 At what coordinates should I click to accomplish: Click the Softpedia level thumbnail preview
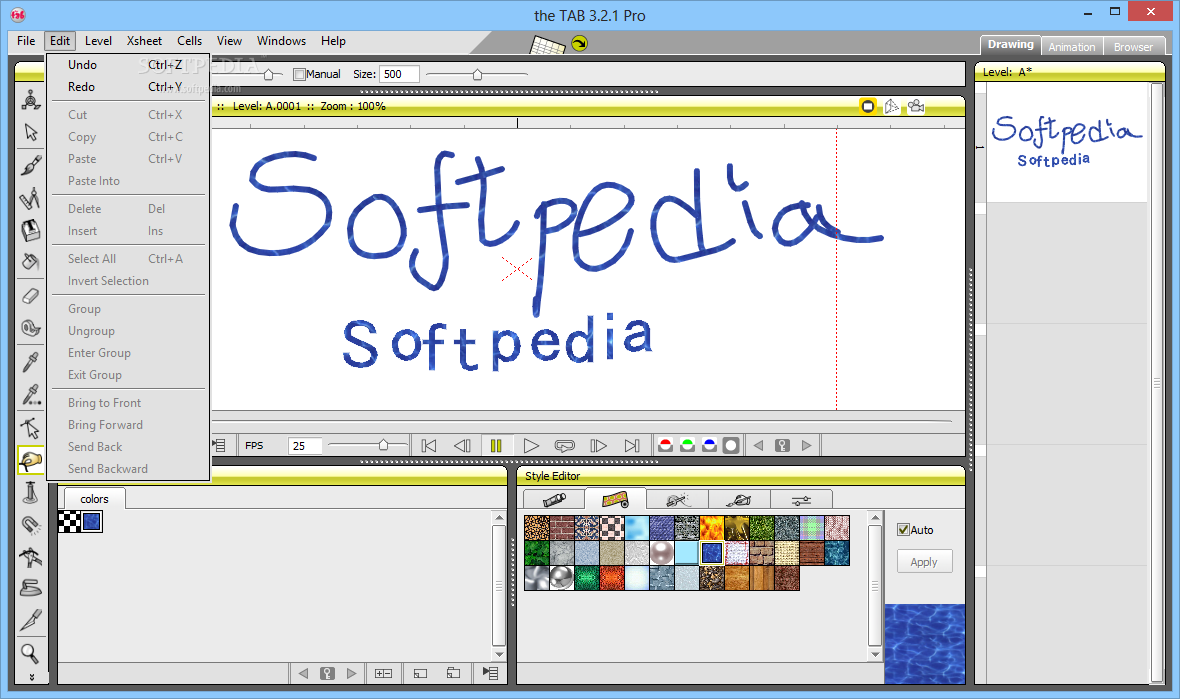coord(1066,142)
